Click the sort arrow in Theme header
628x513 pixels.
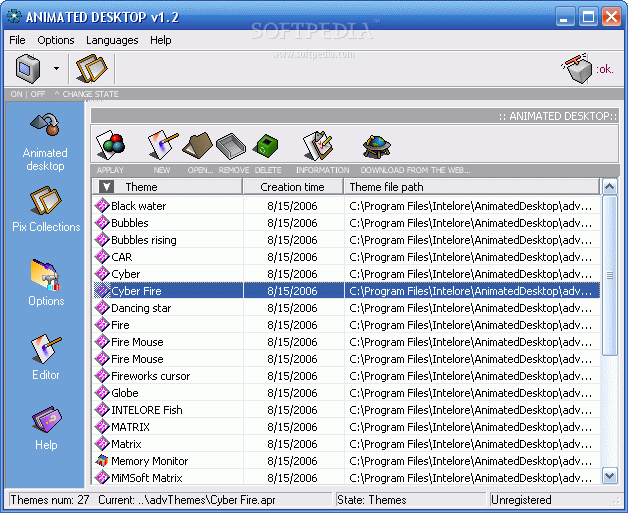pyautogui.click(x=106, y=187)
